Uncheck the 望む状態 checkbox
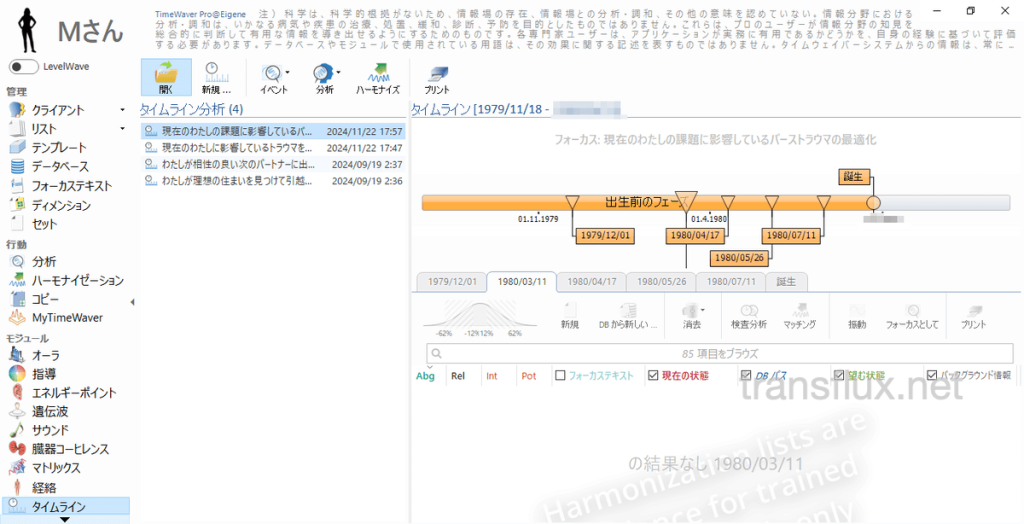Viewport: 1024px width, 524px height. pyautogui.click(x=839, y=376)
